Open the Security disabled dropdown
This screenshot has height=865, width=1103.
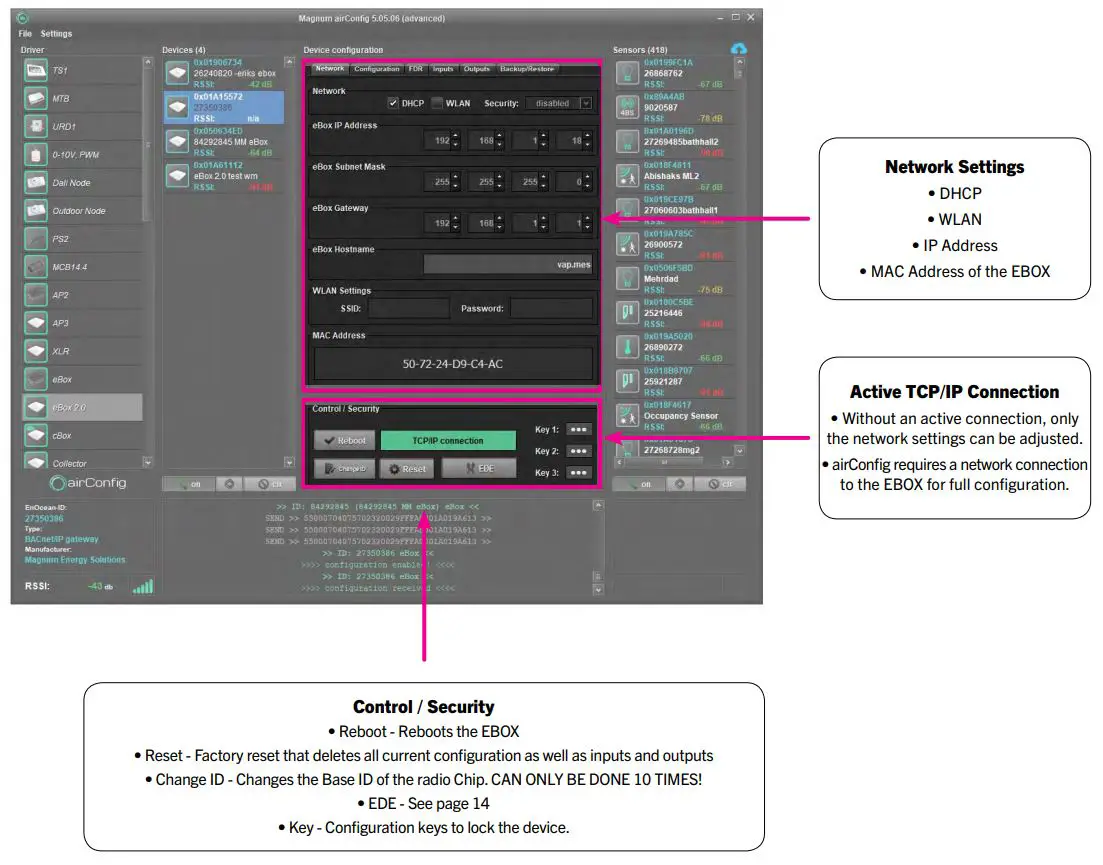click(x=557, y=103)
